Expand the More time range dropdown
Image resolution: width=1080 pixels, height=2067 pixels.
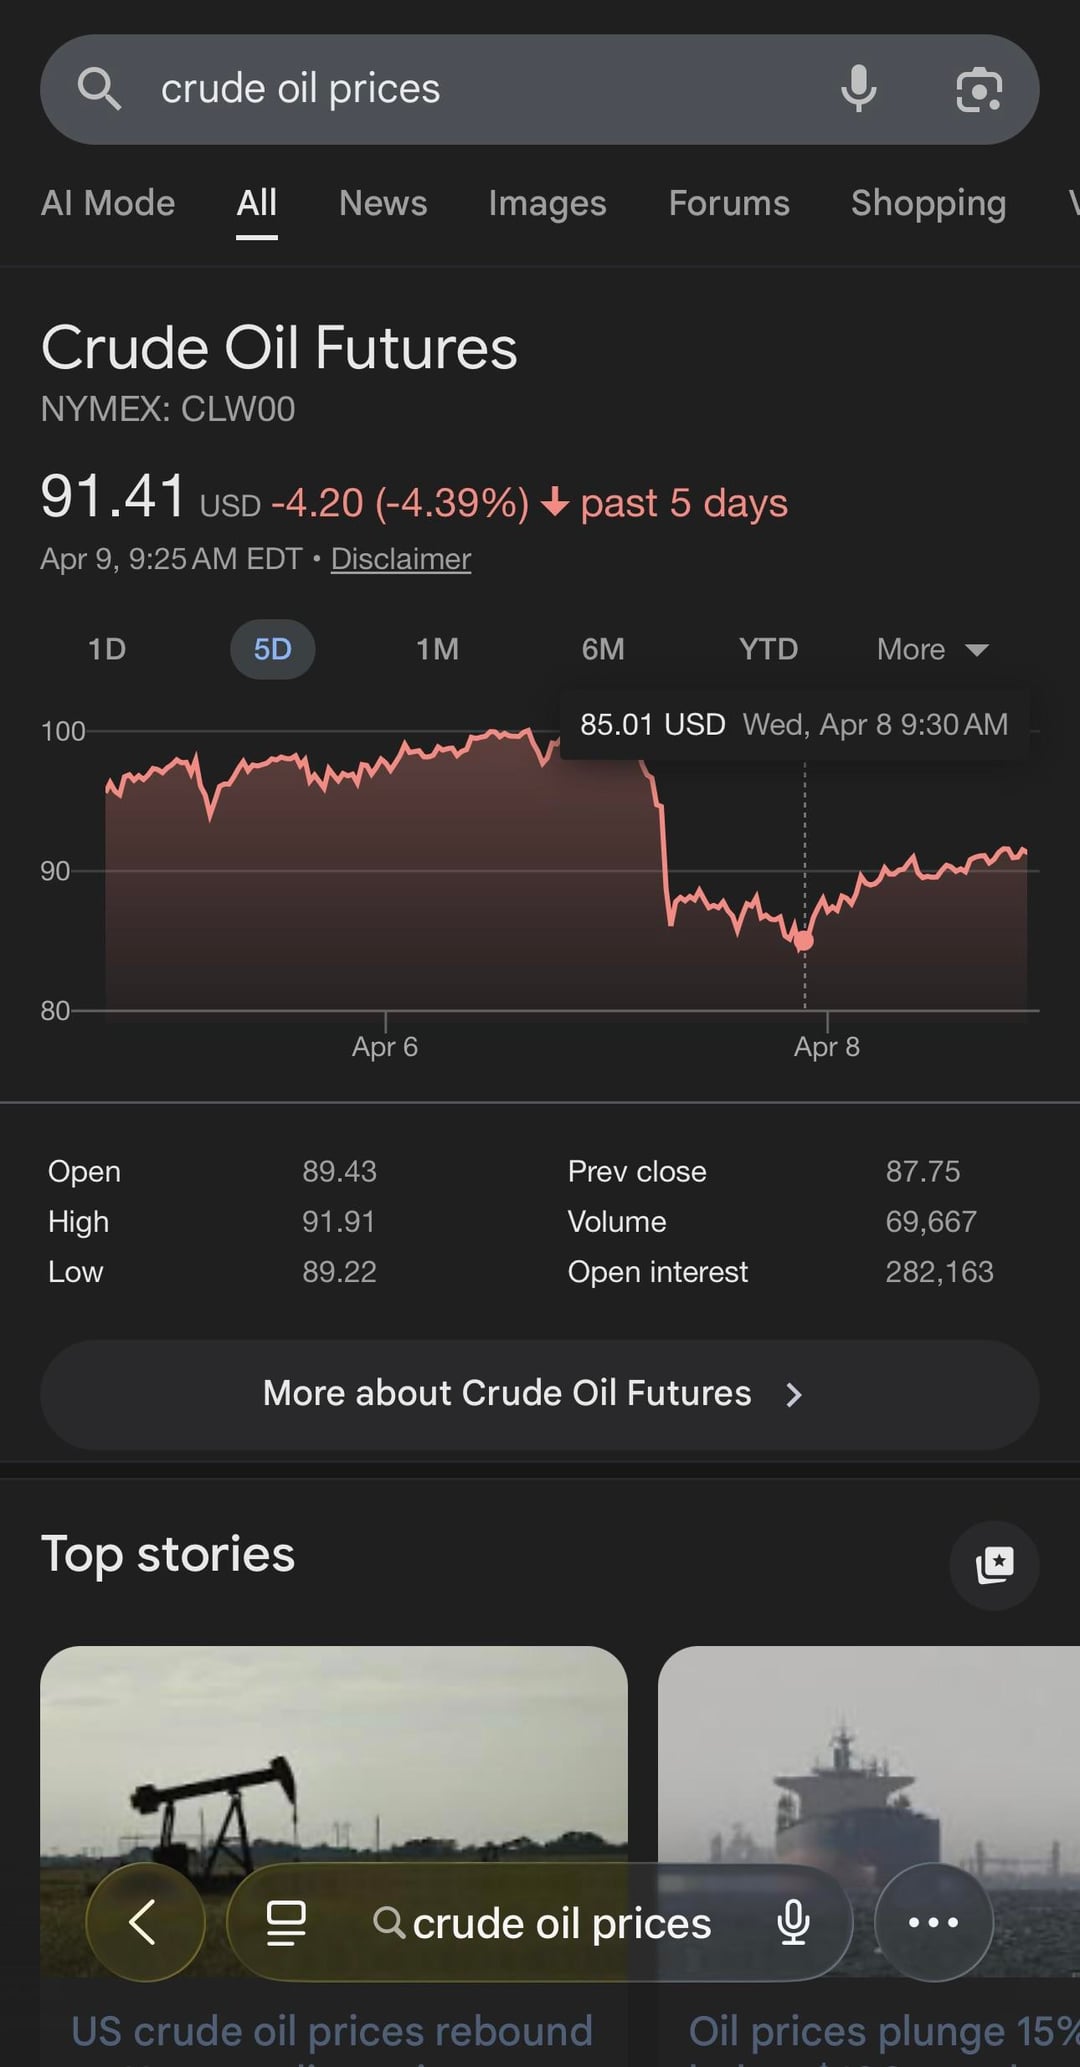(932, 649)
